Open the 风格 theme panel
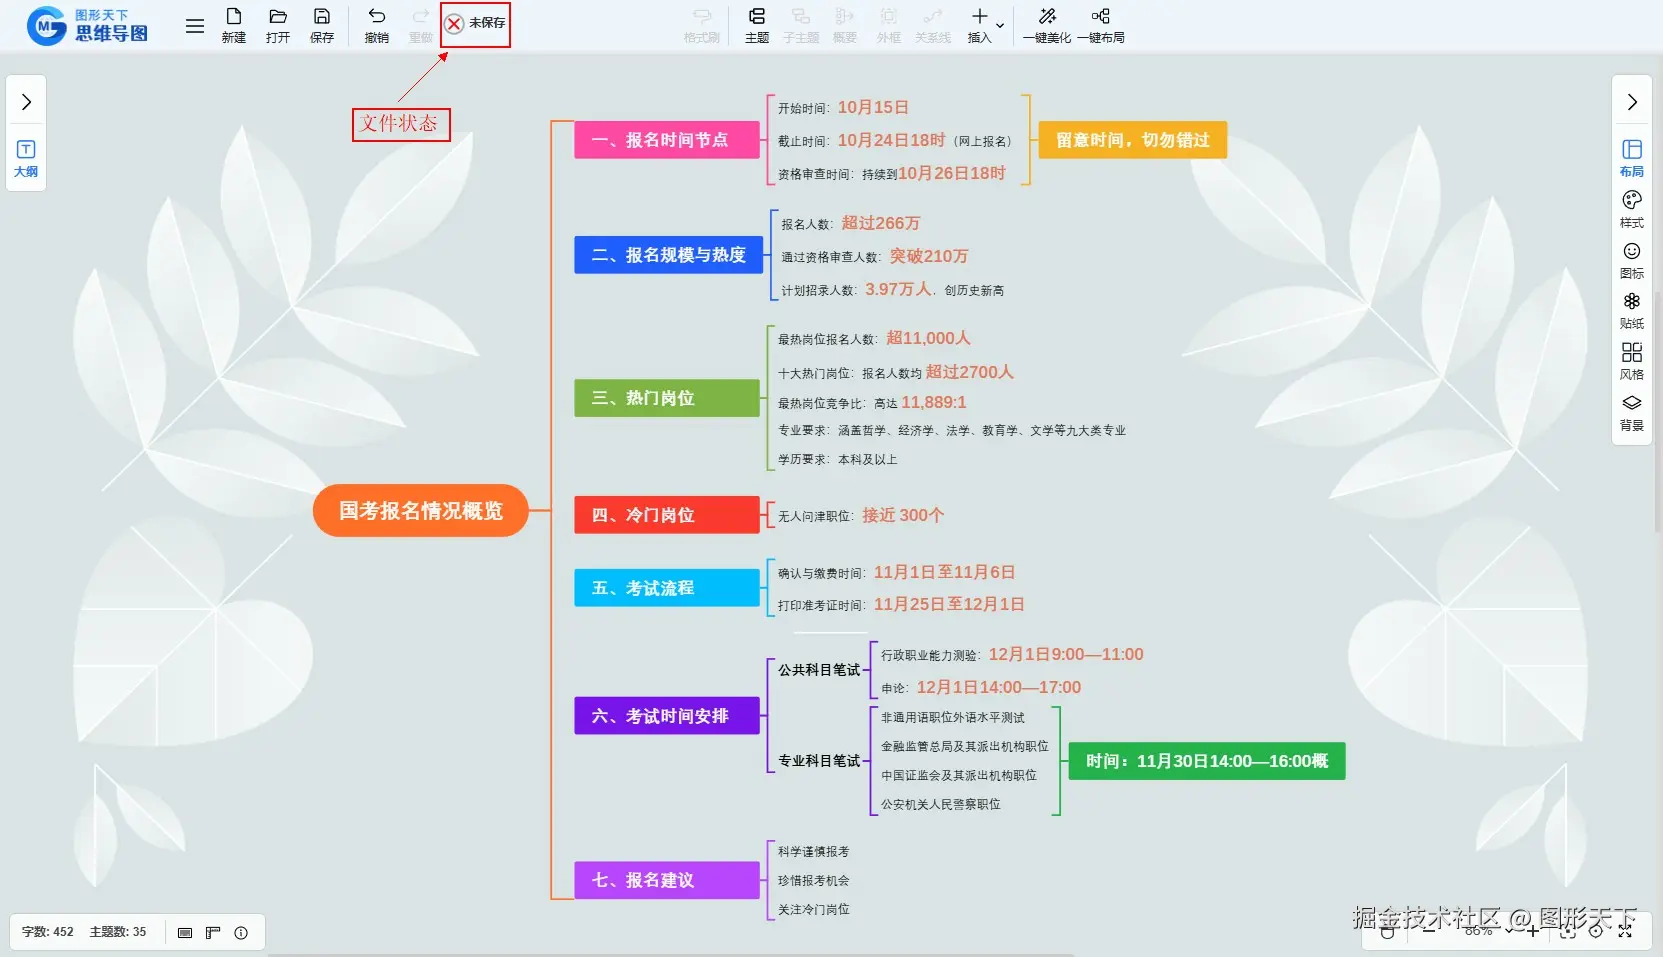The image size is (1663, 957). [1632, 361]
